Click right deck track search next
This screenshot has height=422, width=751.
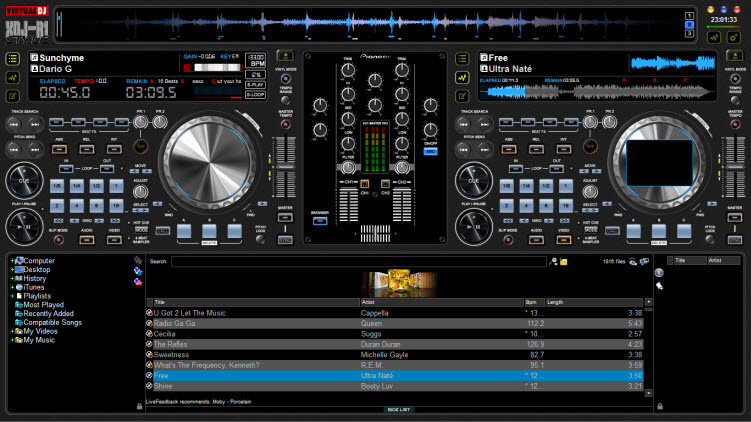[x=485, y=125]
